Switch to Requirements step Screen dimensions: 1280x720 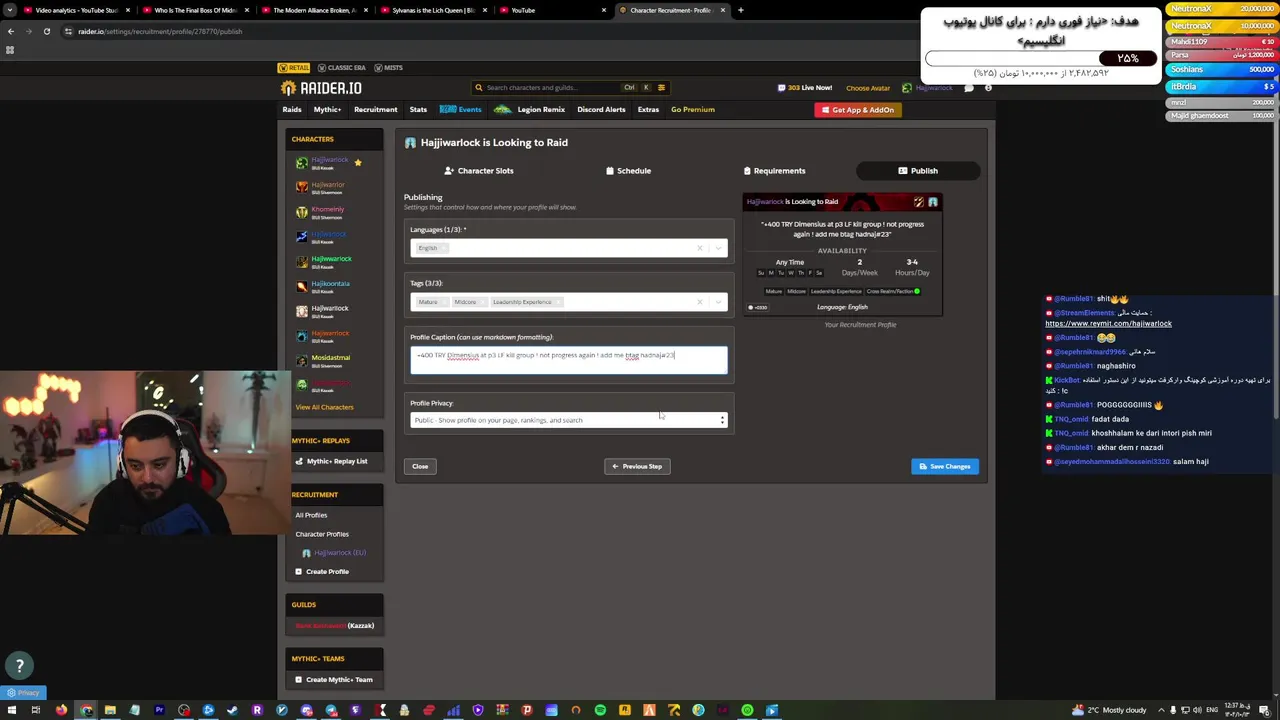point(774,171)
